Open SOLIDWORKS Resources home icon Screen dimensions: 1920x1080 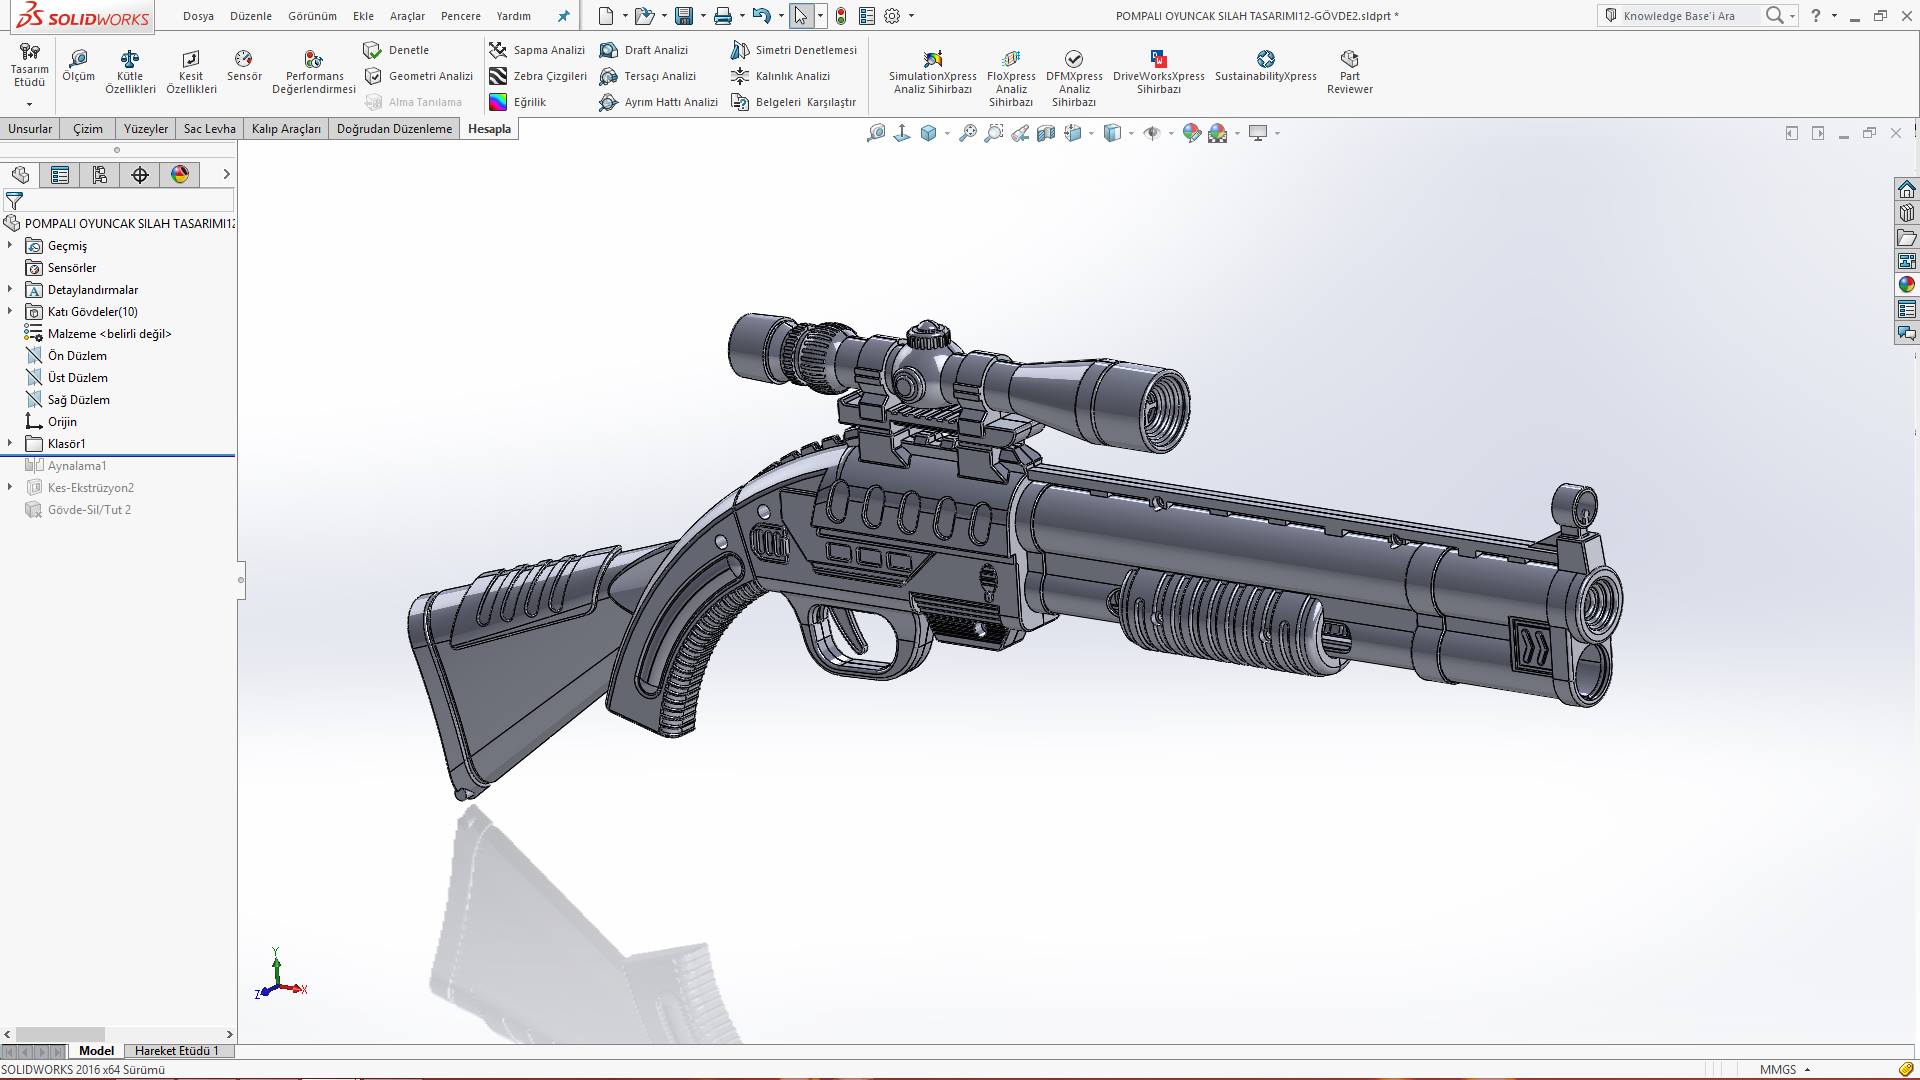coord(1907,190)
